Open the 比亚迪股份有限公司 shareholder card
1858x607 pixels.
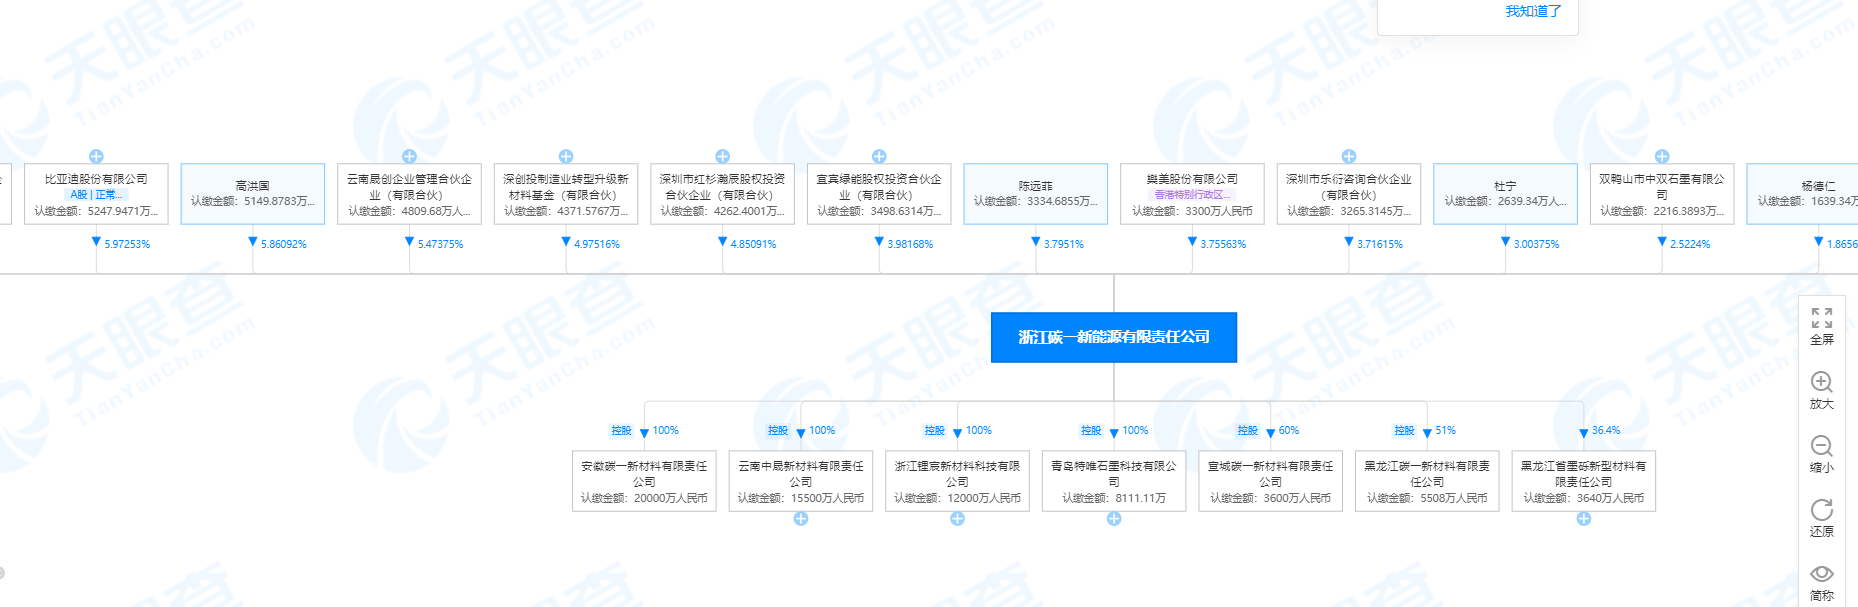(x=96, y=194)
